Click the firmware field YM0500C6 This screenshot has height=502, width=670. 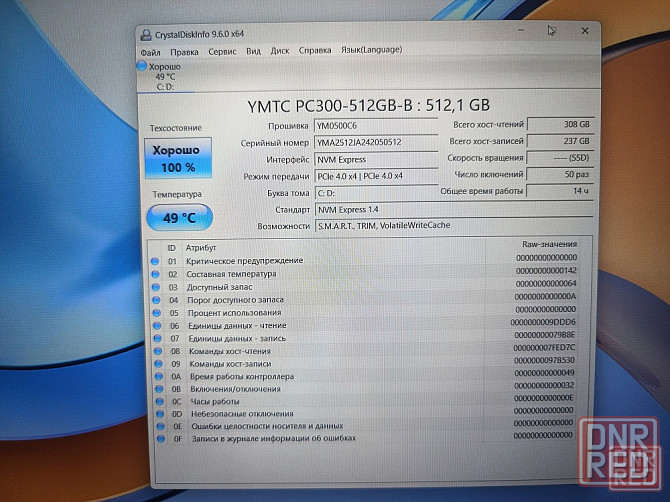pos(376,126)
